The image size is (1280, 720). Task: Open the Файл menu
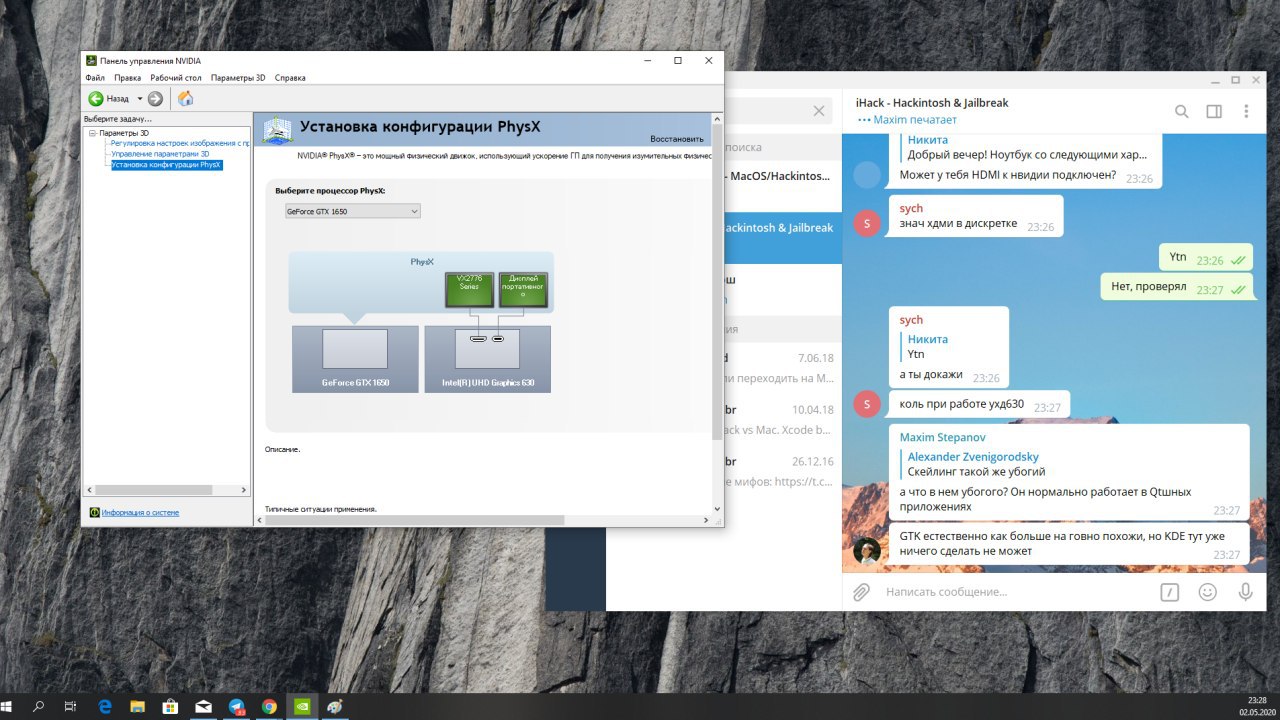95,77
